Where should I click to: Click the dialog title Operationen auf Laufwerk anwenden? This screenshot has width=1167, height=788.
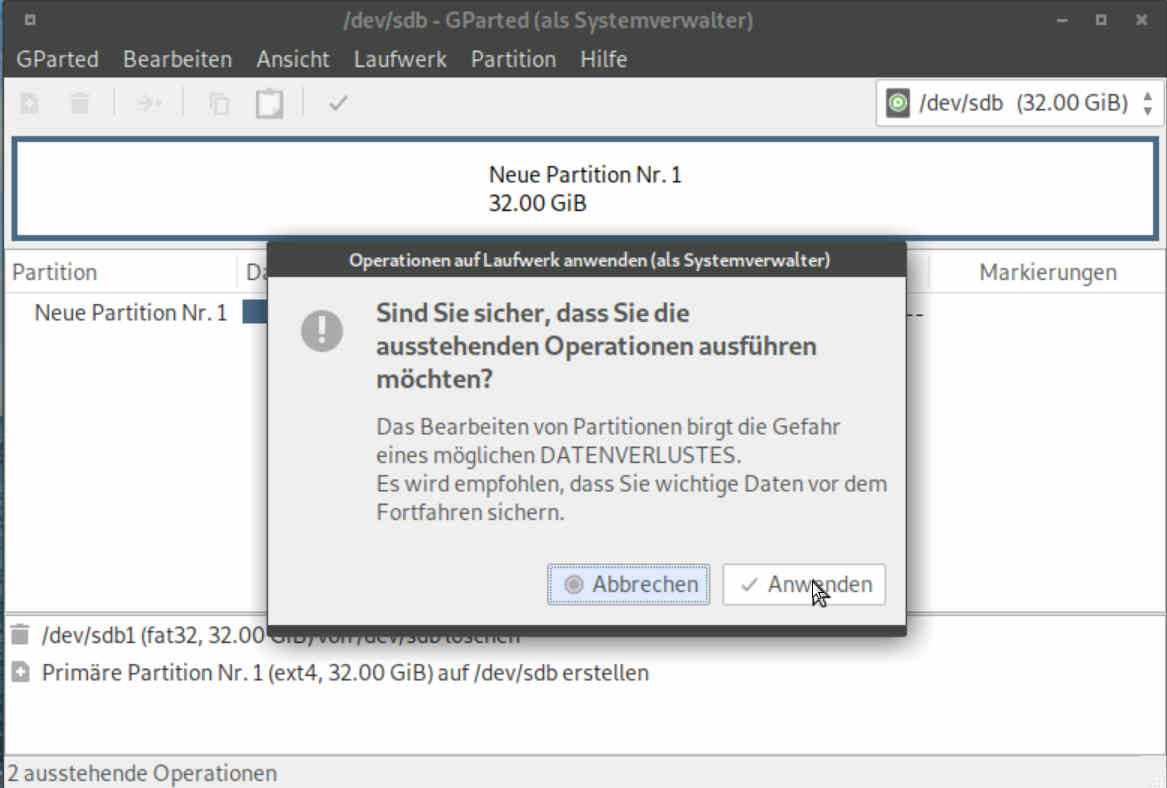pos(589,260)
